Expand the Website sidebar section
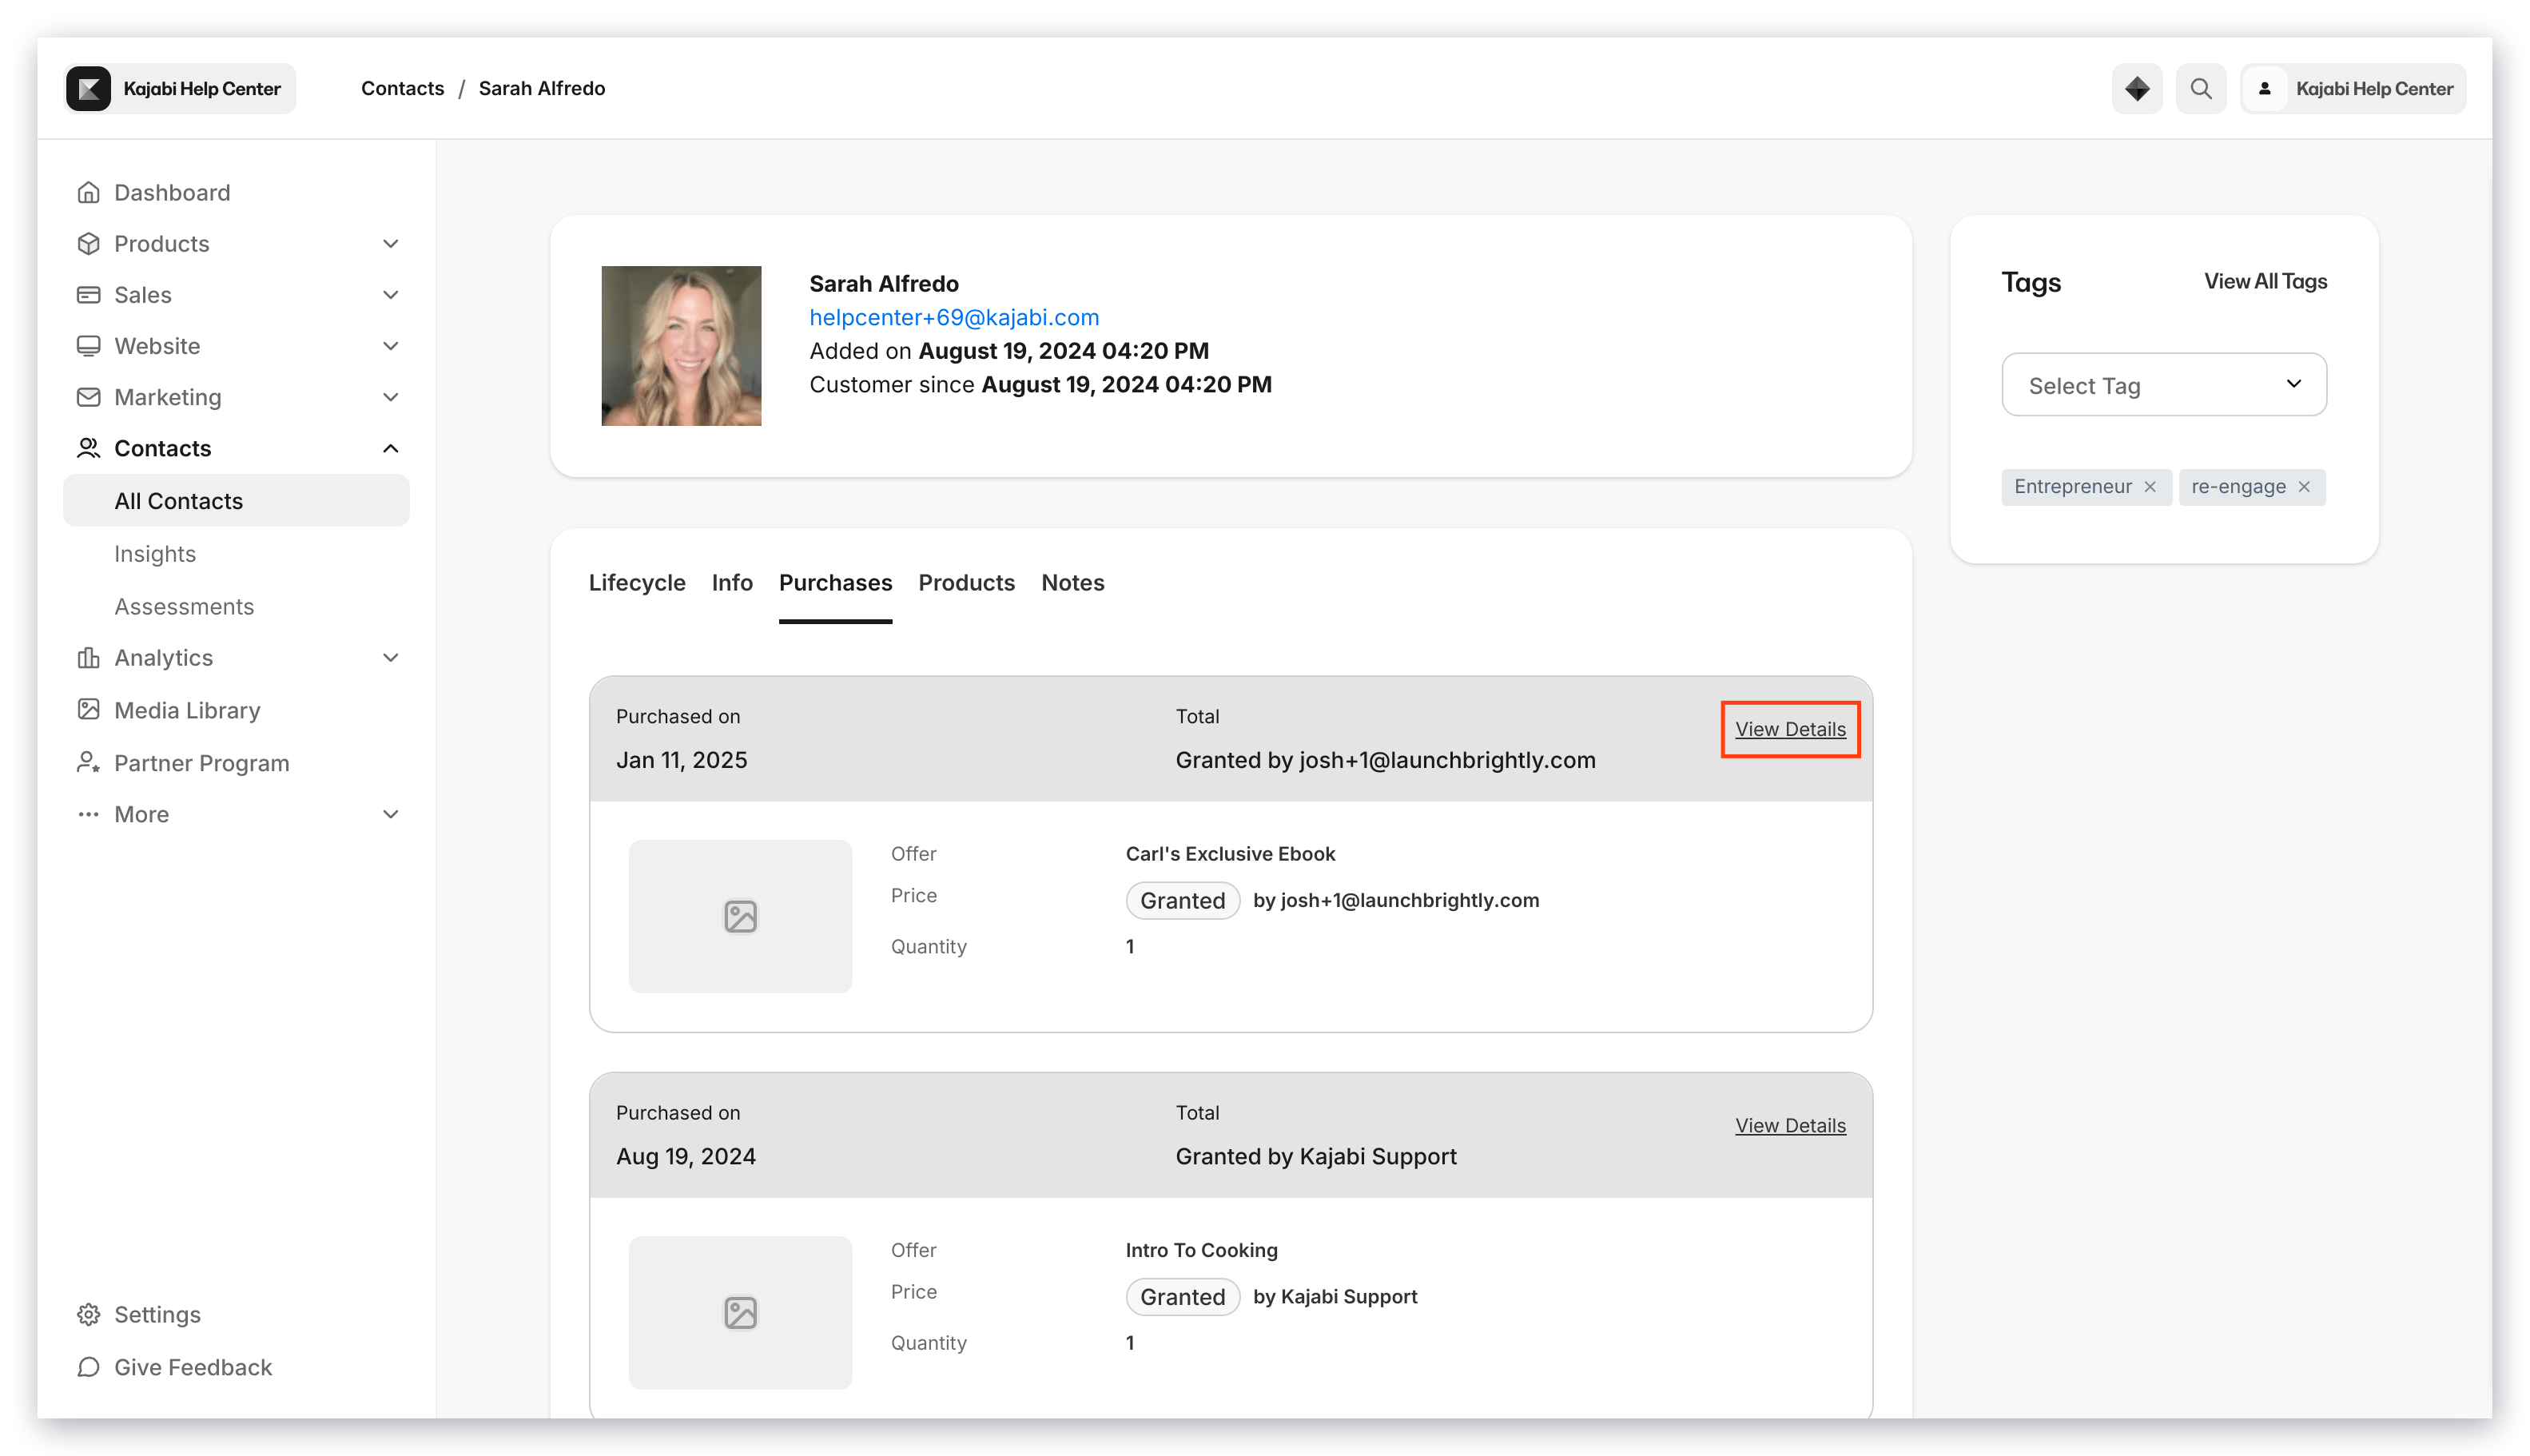 pos(390,345)
